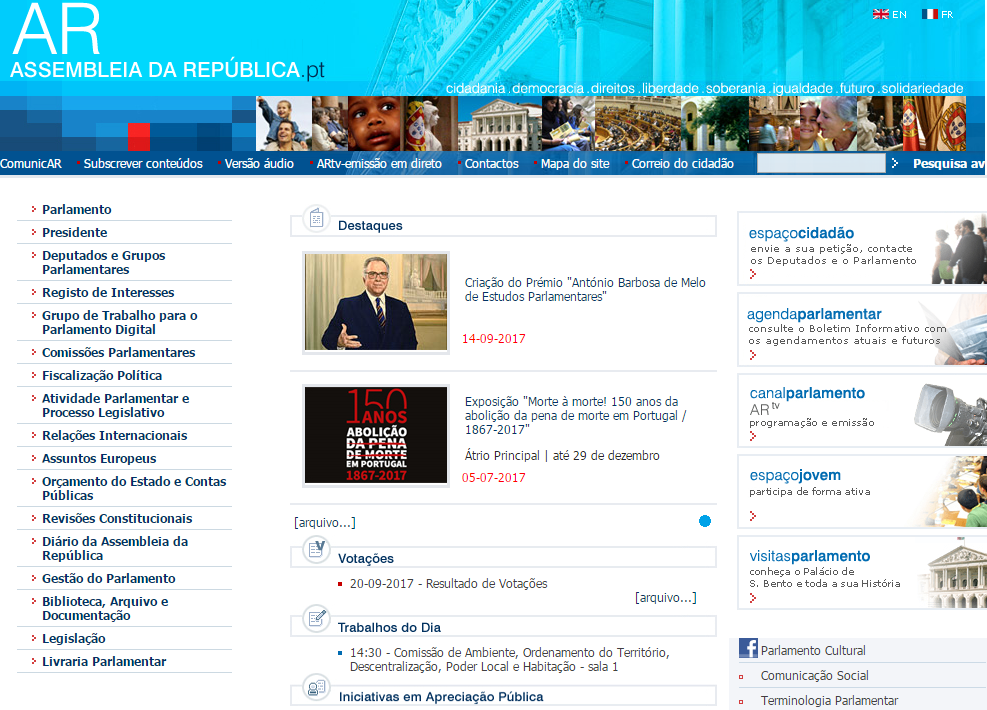The width and height of the screenshot is (987, 710).
Task: Open the arquivo link below Destaques
Action: click(x=324, y=523)
